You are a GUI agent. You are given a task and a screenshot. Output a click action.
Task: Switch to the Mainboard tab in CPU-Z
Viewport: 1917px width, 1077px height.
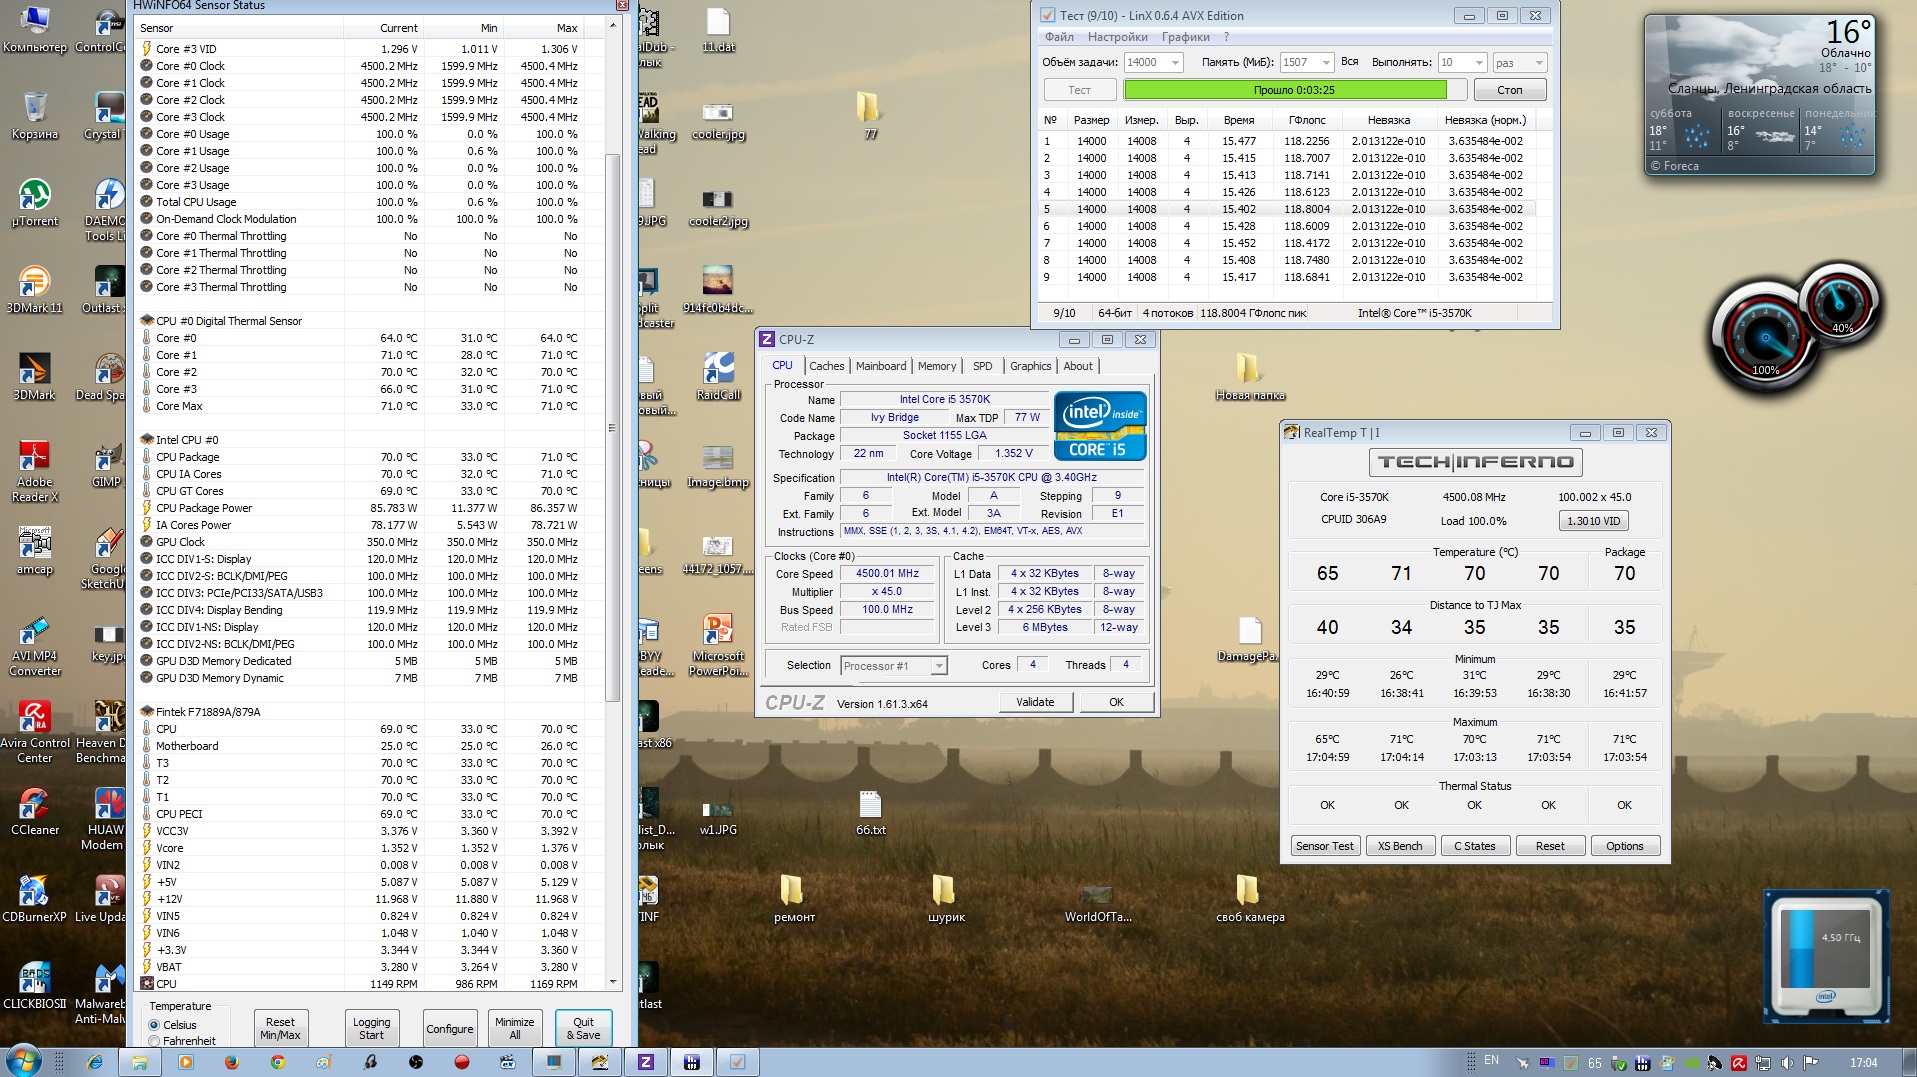pyautogui.click(x=880, y=366)
